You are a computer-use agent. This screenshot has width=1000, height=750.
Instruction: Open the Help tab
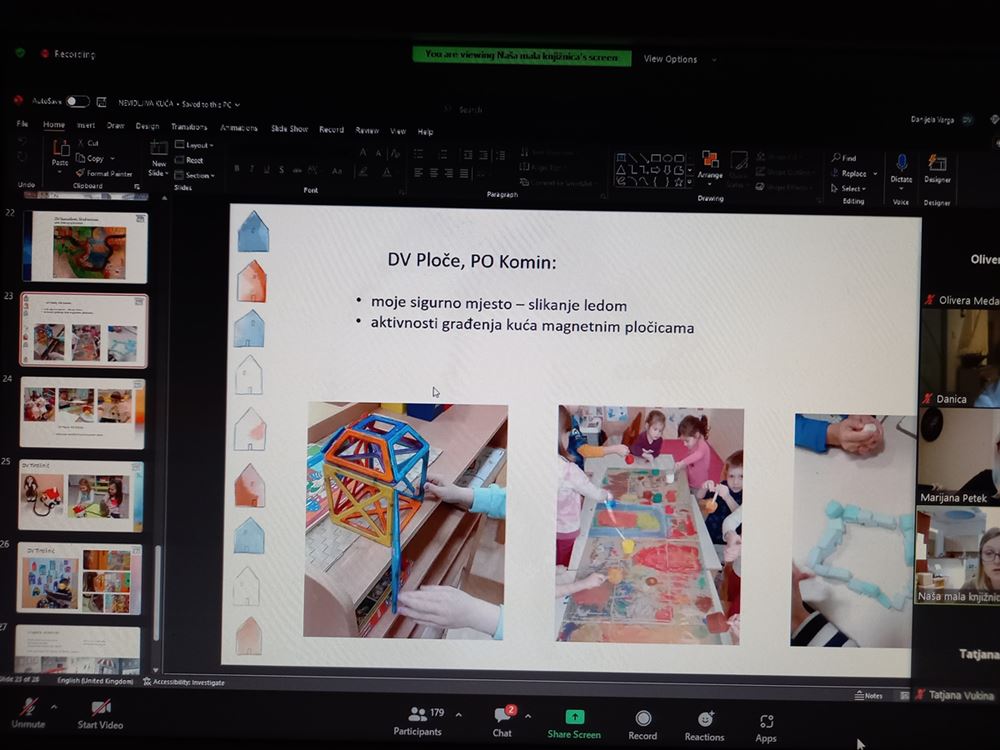pyautogui.click(x=425, y=131)
